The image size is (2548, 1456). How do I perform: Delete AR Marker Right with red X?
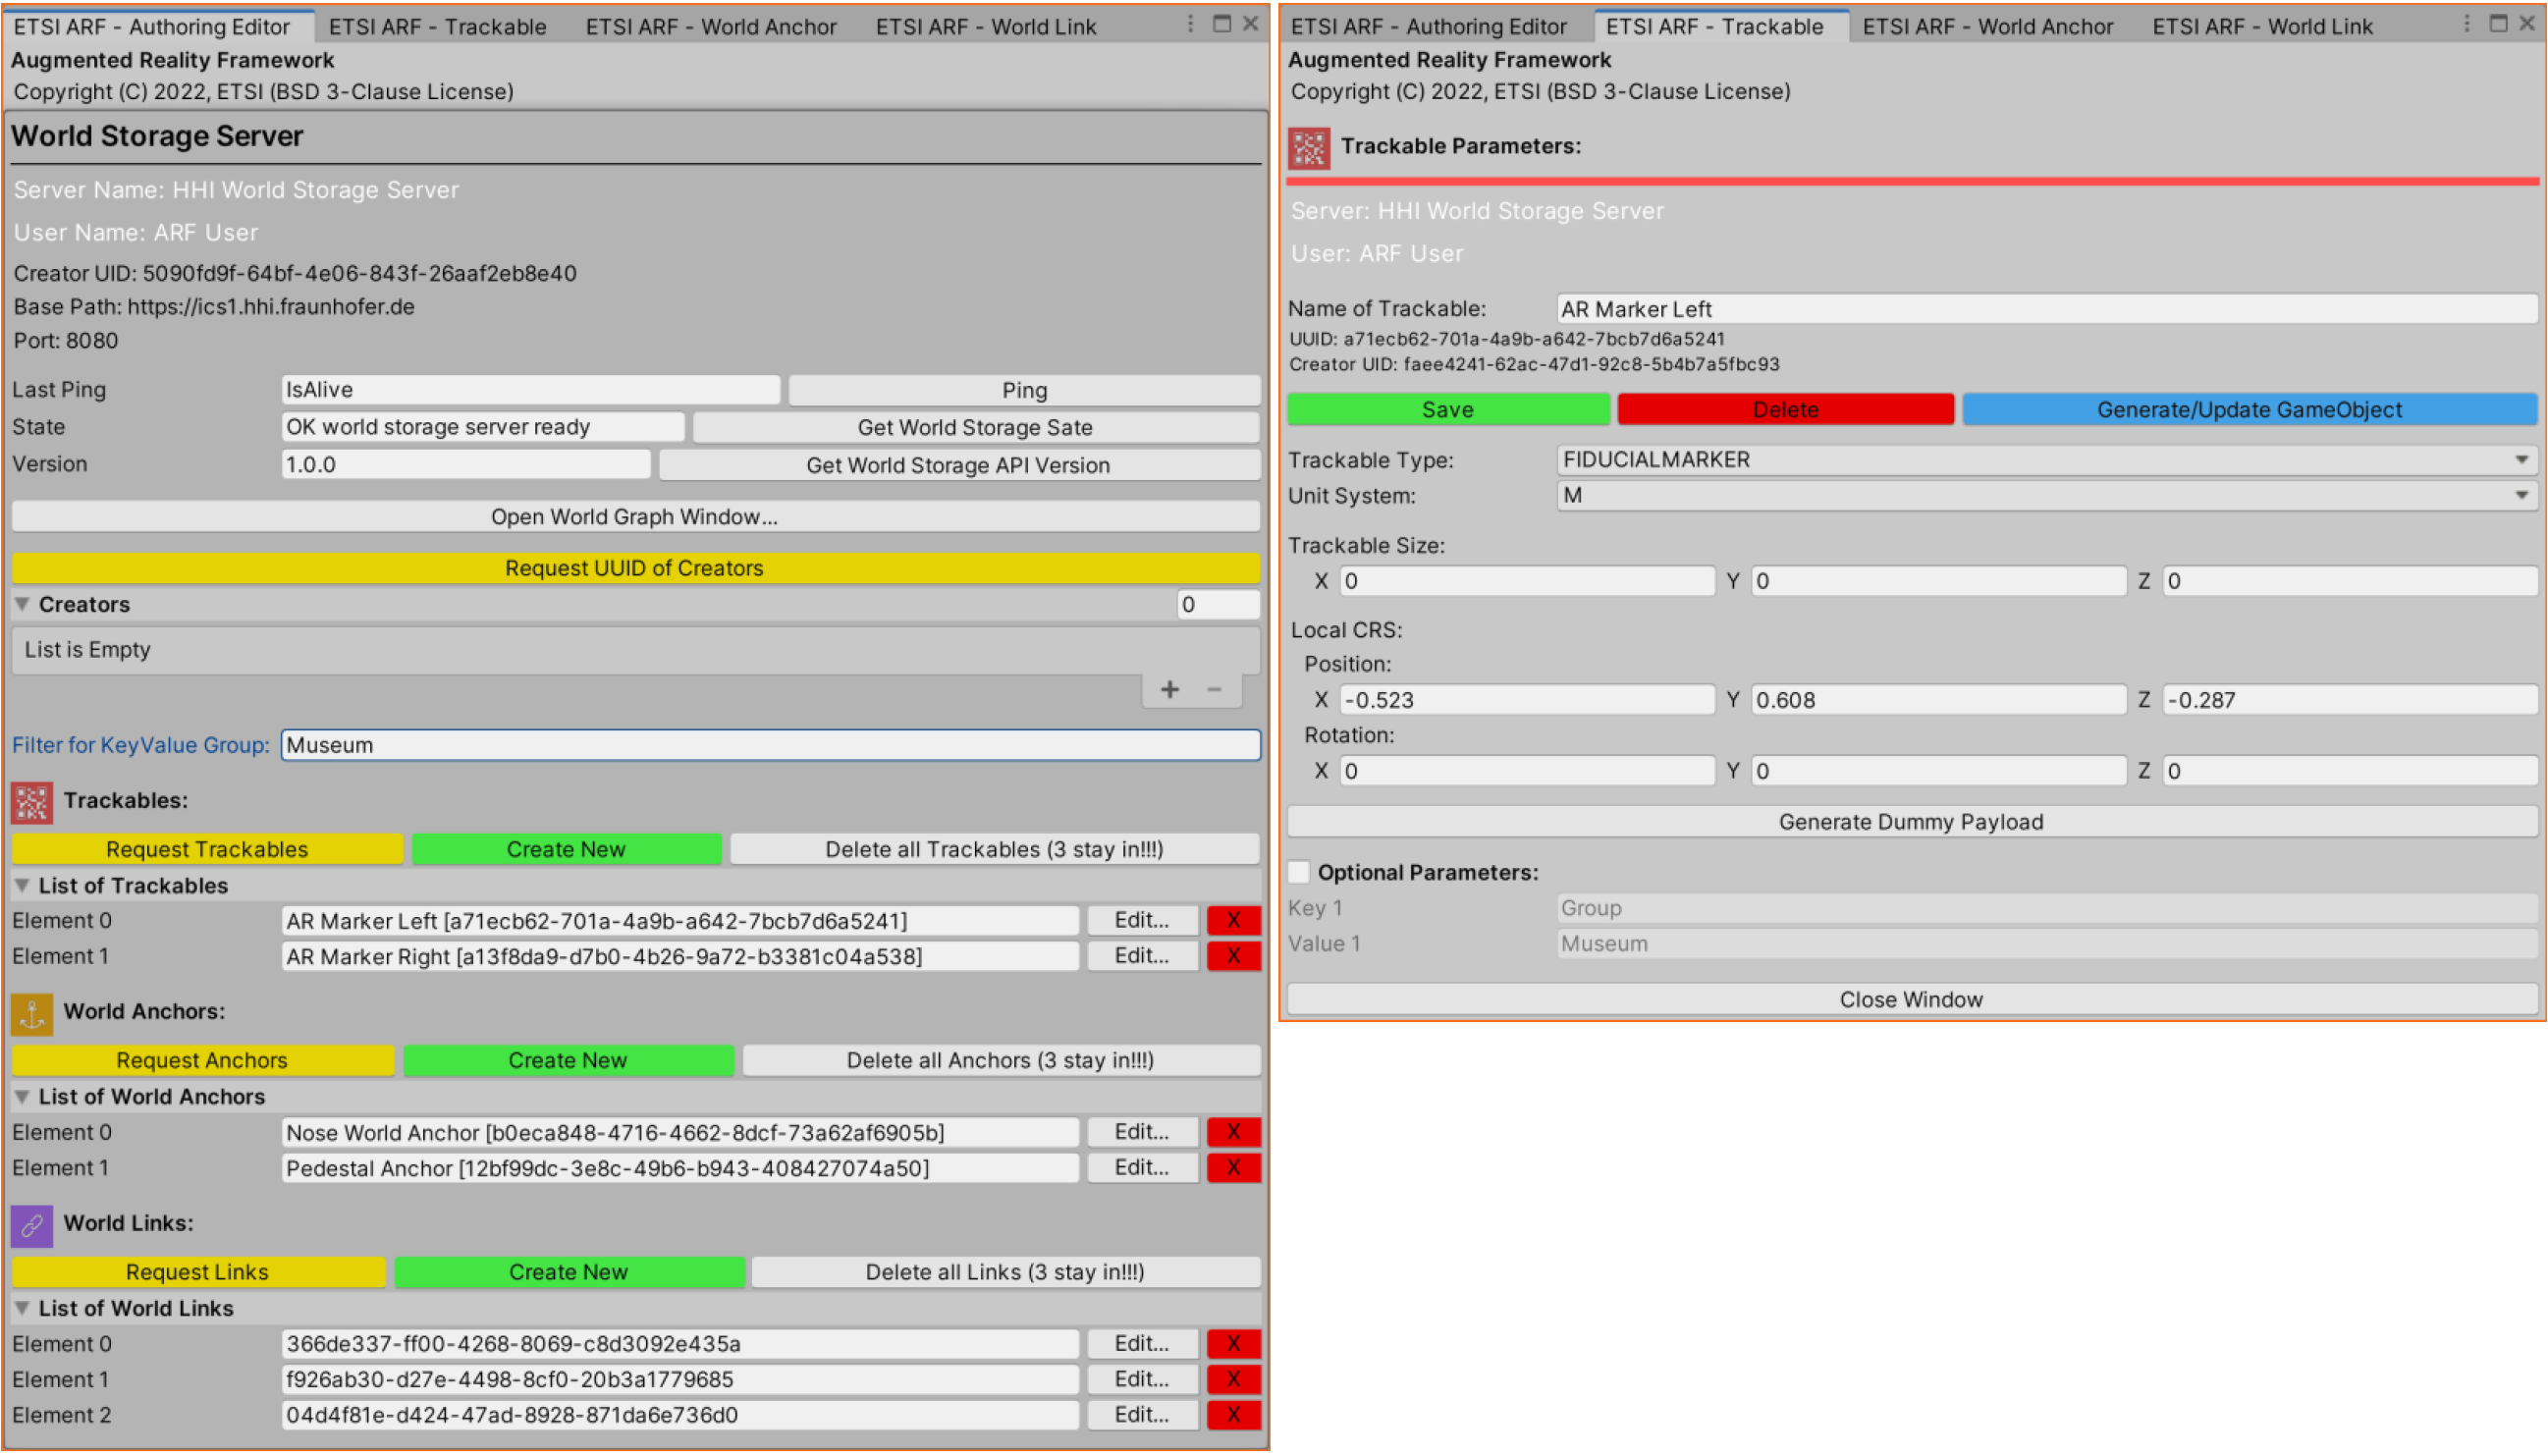point(1233,957)
